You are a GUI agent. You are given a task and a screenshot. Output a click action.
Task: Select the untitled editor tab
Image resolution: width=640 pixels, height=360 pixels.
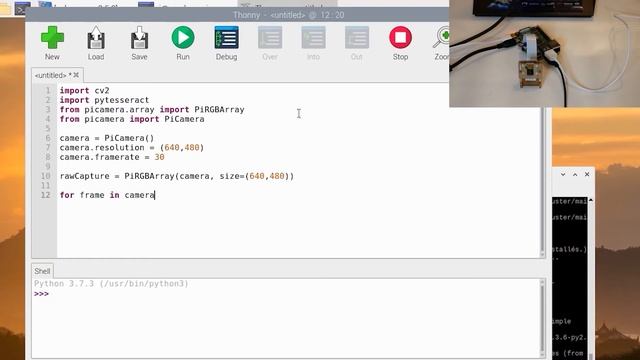tap(57, 75)
